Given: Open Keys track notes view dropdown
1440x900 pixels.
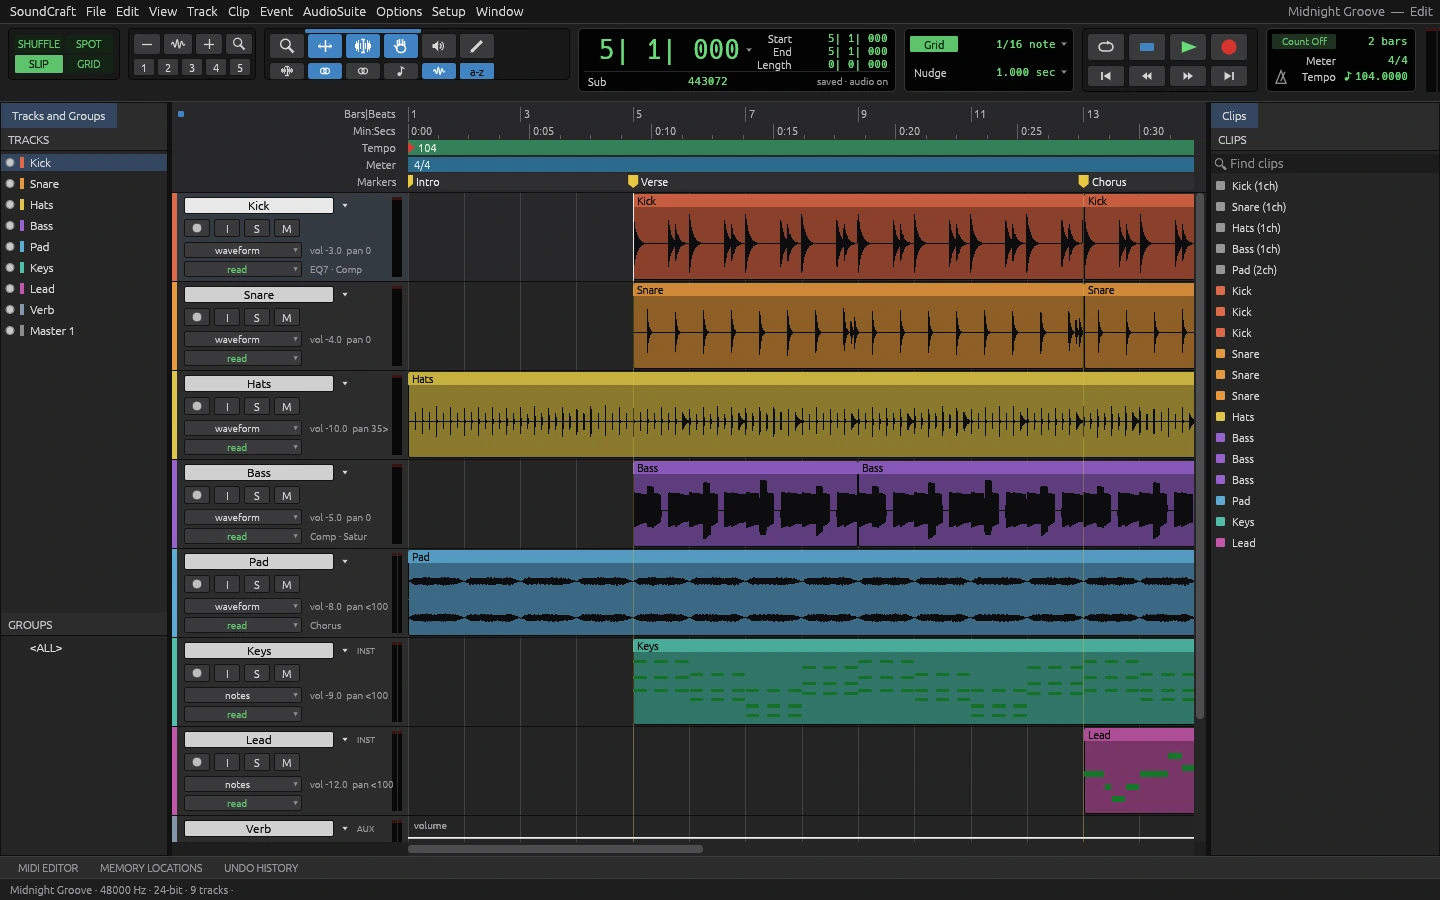Looking at the screenshot, I should pyautogui.click(x=242, y=696).
